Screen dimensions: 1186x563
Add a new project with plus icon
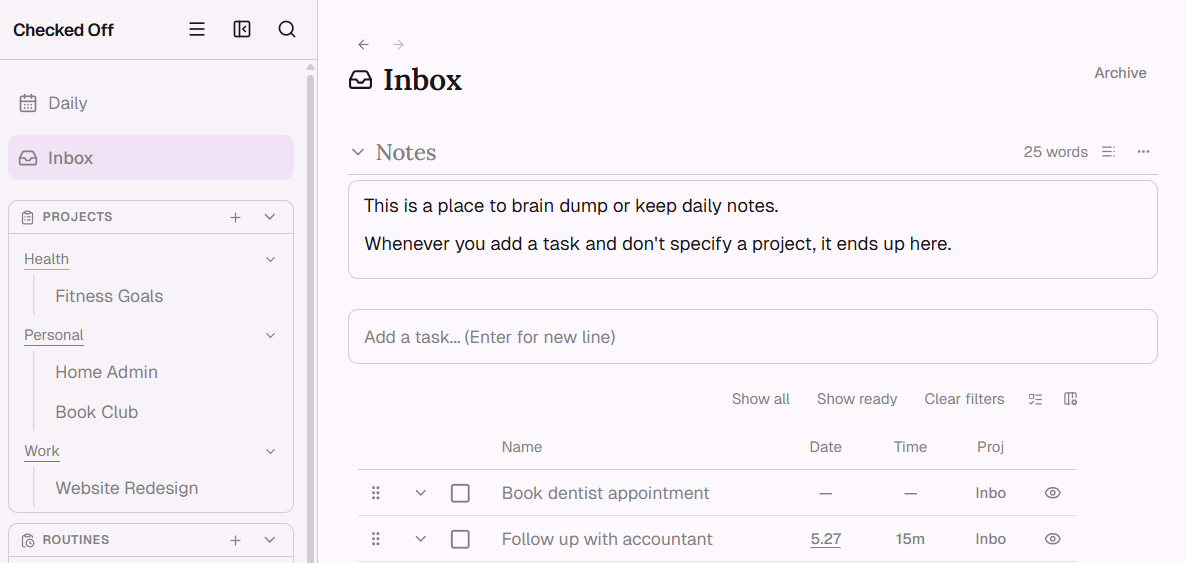click(x=235, y=217)
